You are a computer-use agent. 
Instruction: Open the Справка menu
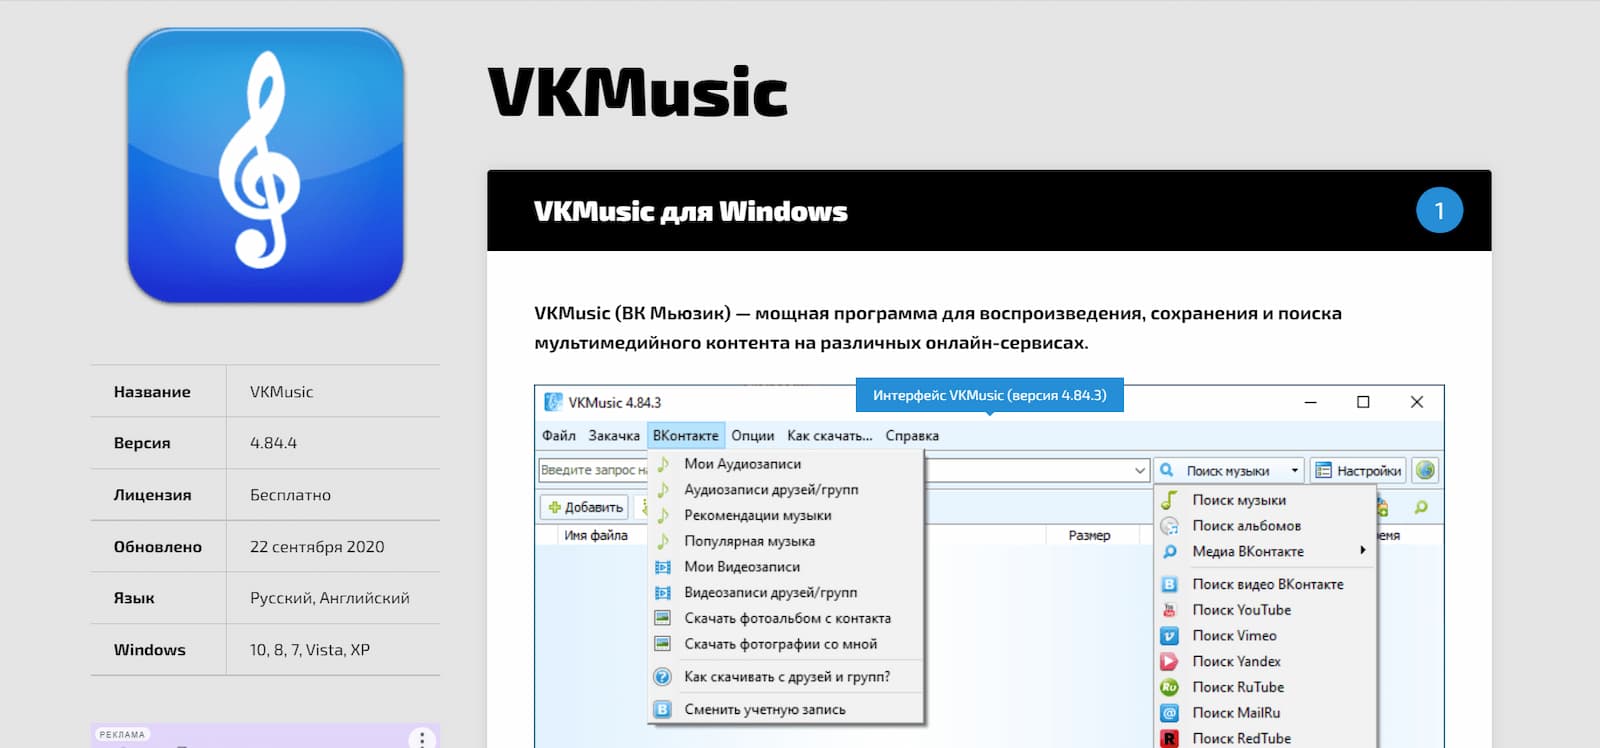[912, 436]
